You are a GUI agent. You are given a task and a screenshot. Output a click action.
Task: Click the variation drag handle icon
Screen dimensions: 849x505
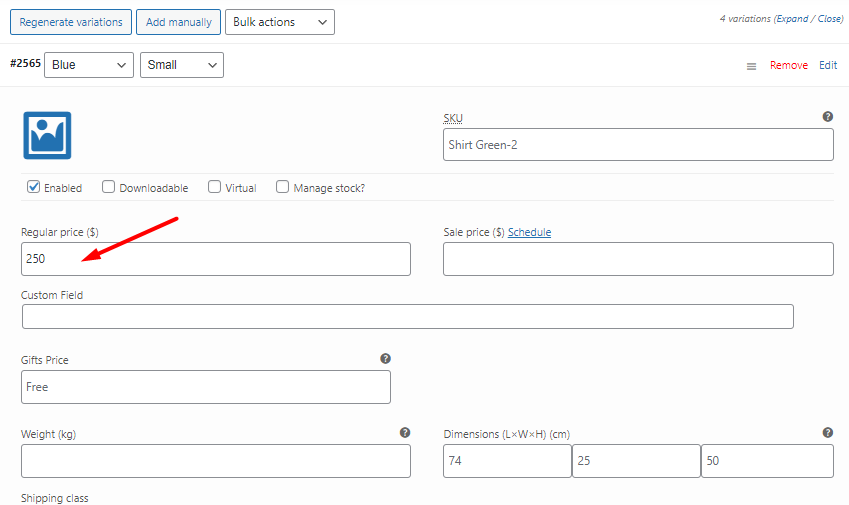pos(752,67)
